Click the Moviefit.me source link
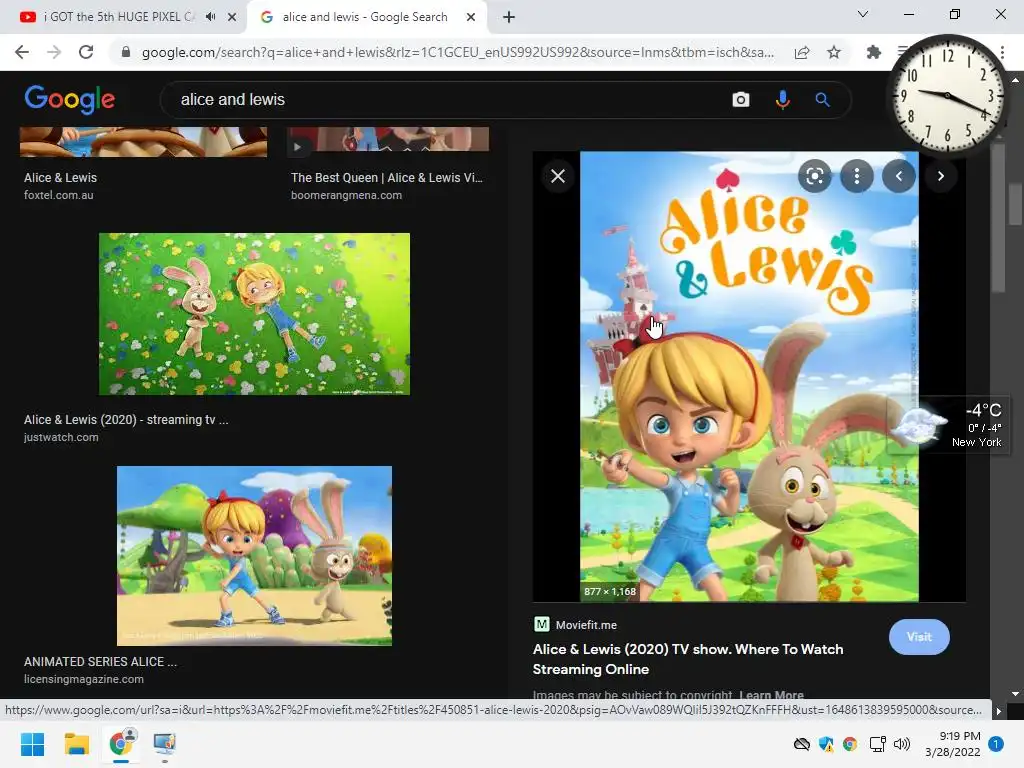The height and width of the screenshot is (768, 1024). (x=575, y=625)
